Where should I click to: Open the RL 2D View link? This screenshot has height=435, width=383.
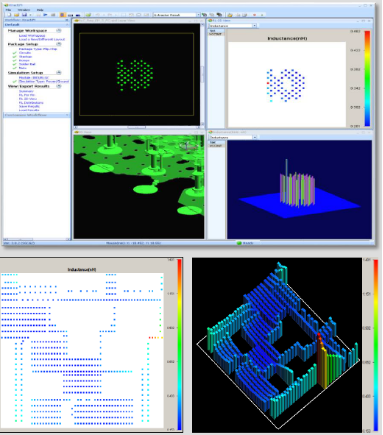pos(28,99)
